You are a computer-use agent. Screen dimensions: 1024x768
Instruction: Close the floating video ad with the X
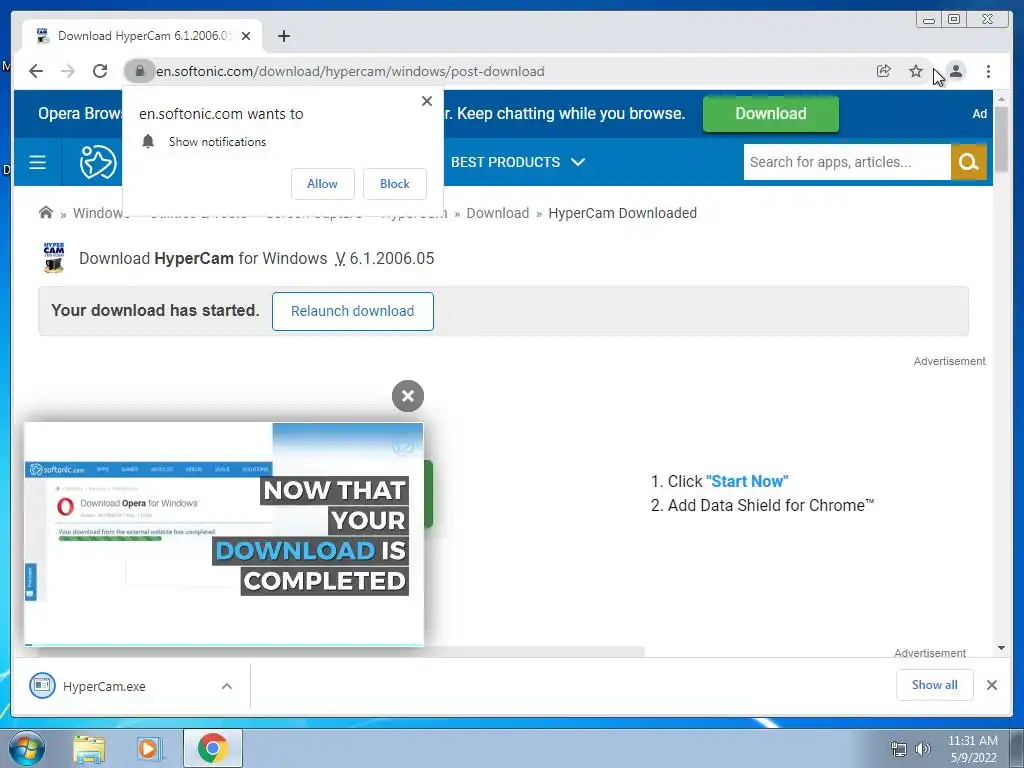click(x=408, y=396)
